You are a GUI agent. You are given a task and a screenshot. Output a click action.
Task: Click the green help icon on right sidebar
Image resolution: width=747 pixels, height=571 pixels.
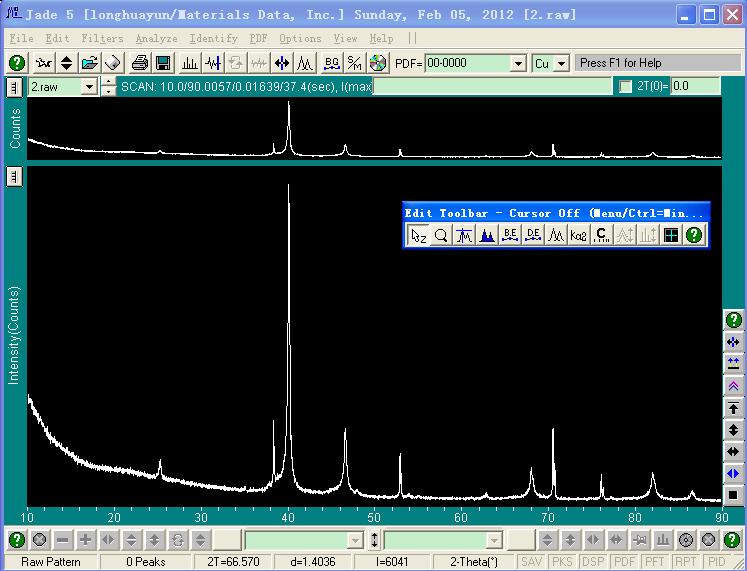click(733, 320)
